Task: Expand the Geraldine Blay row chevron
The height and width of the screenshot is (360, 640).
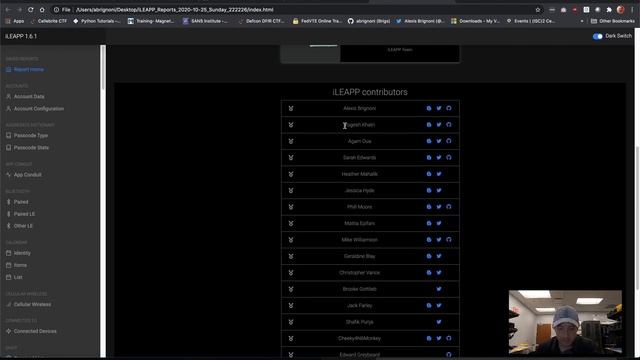Action: (x=291, y=256)
